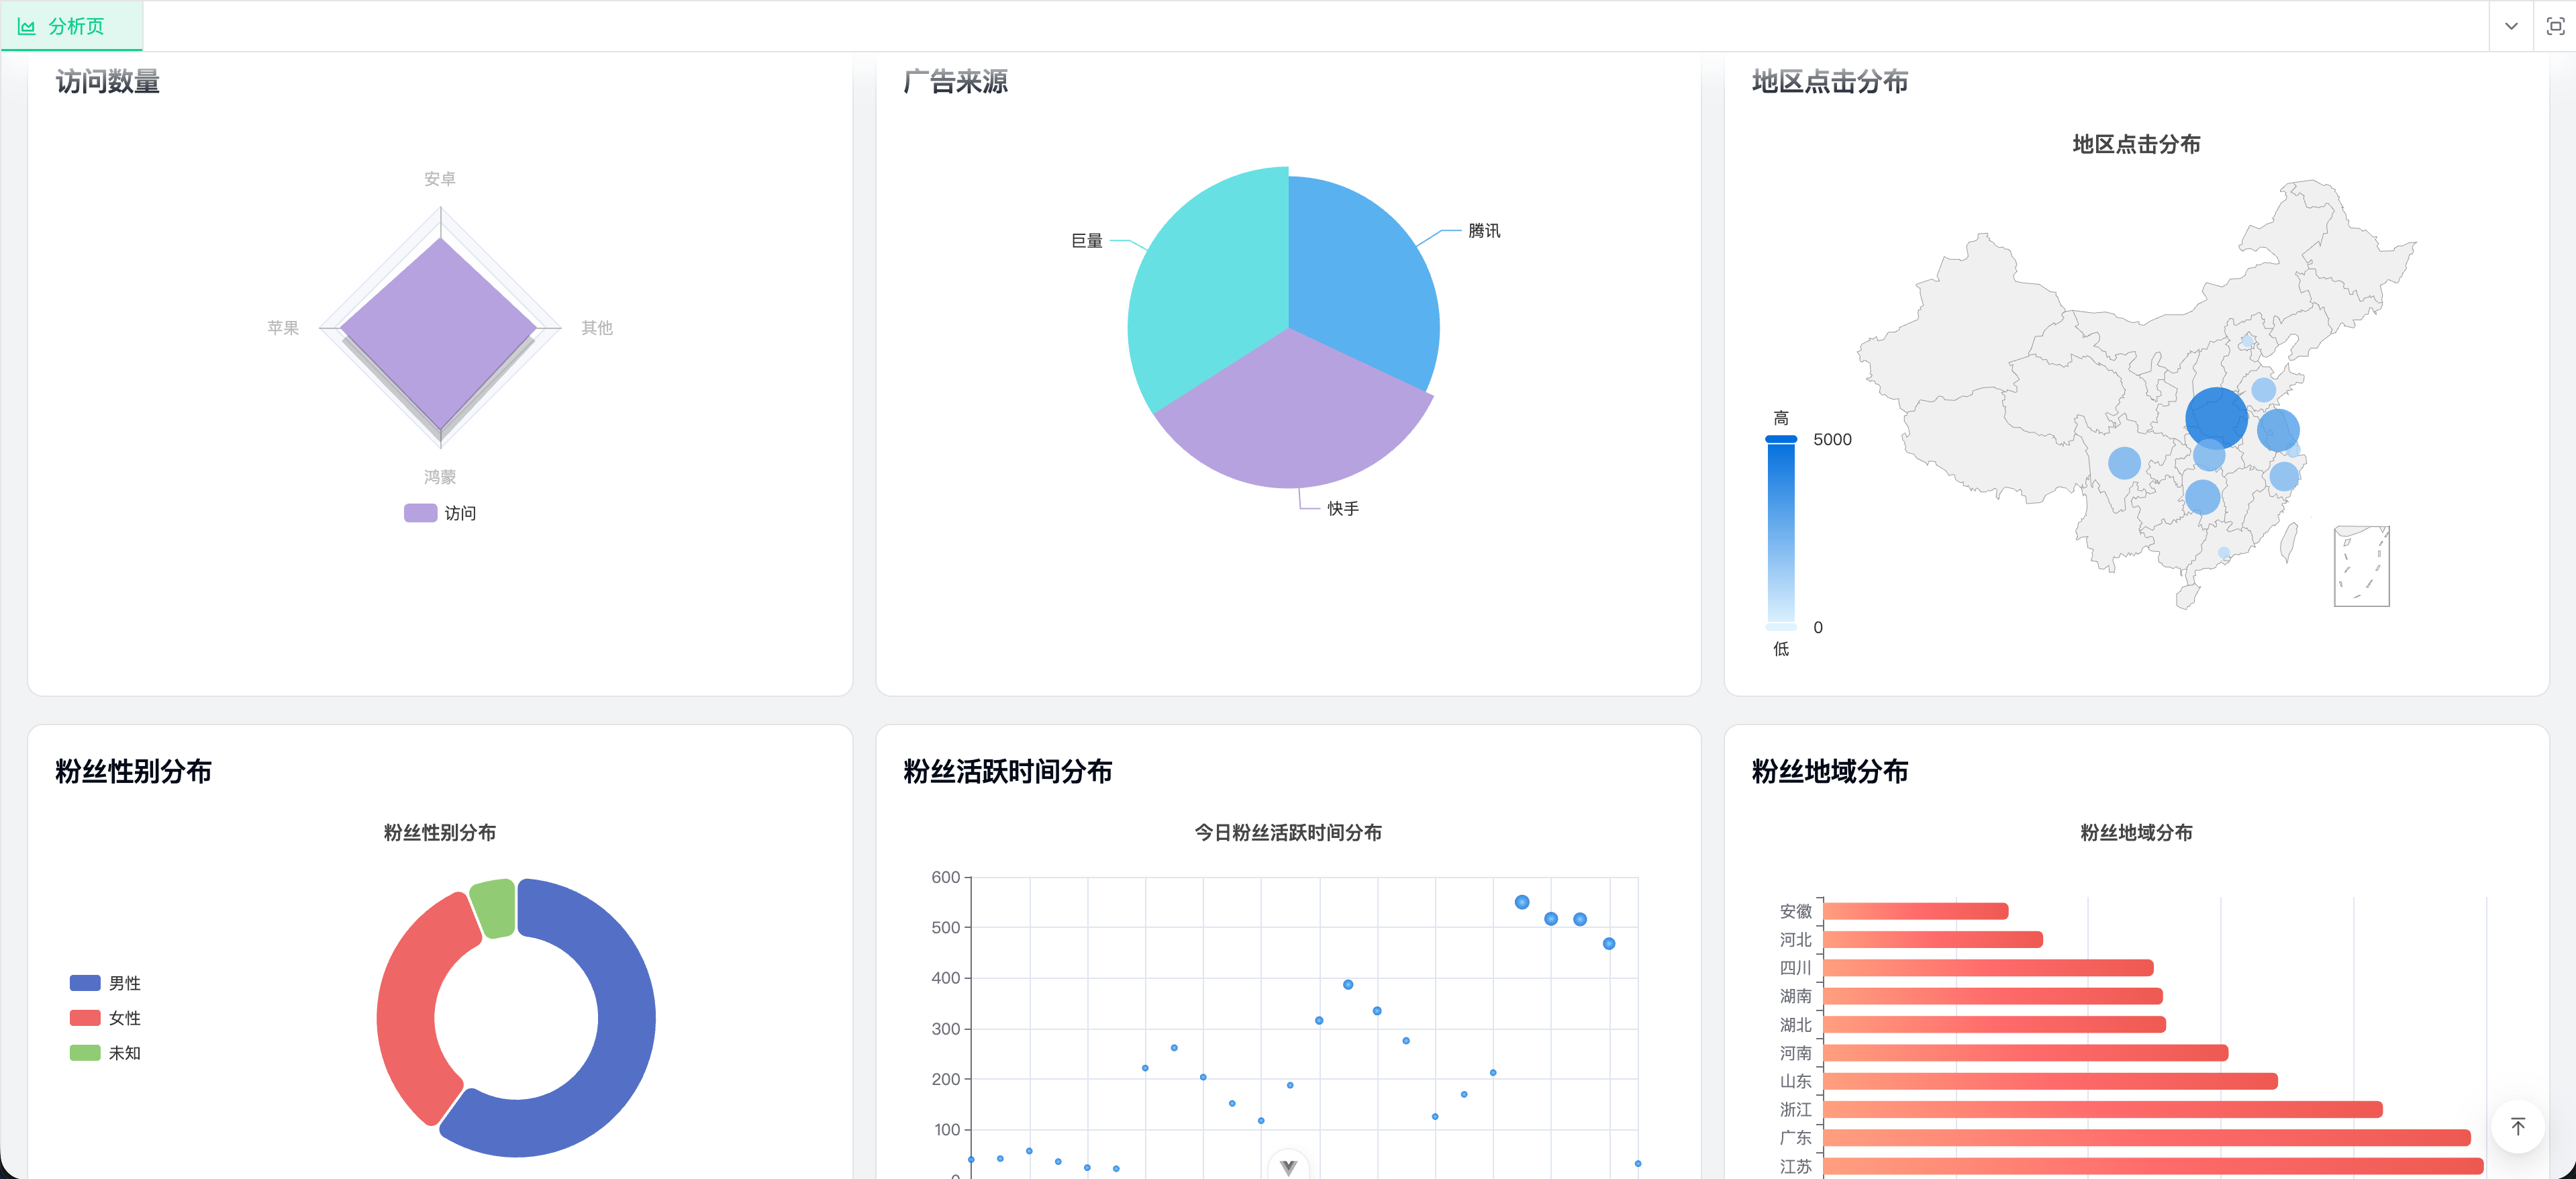Toggle the 女性 legend entry
The height and width of the screenshot is (1179, 2576).
coord(105,1018)
